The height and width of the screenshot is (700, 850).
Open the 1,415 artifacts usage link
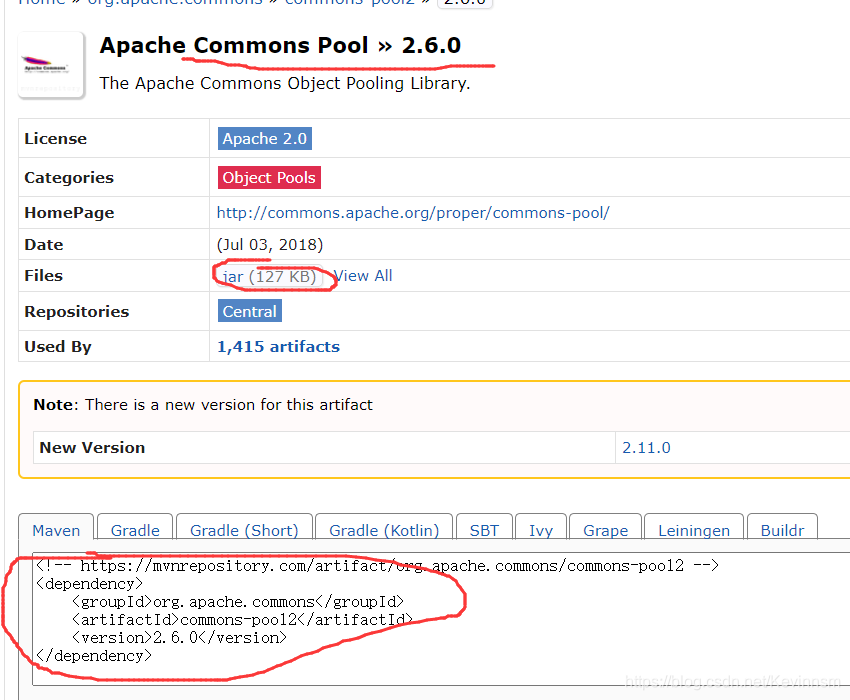(278, 346)
